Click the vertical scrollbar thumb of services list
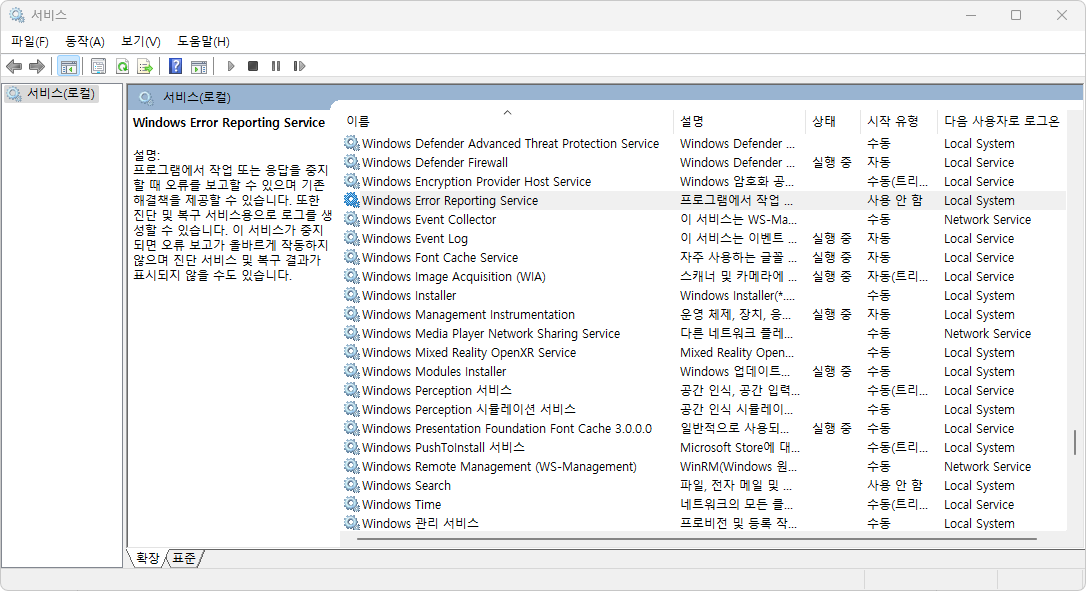Screen dimensions: 1086x591 (x=1075, y=442)
